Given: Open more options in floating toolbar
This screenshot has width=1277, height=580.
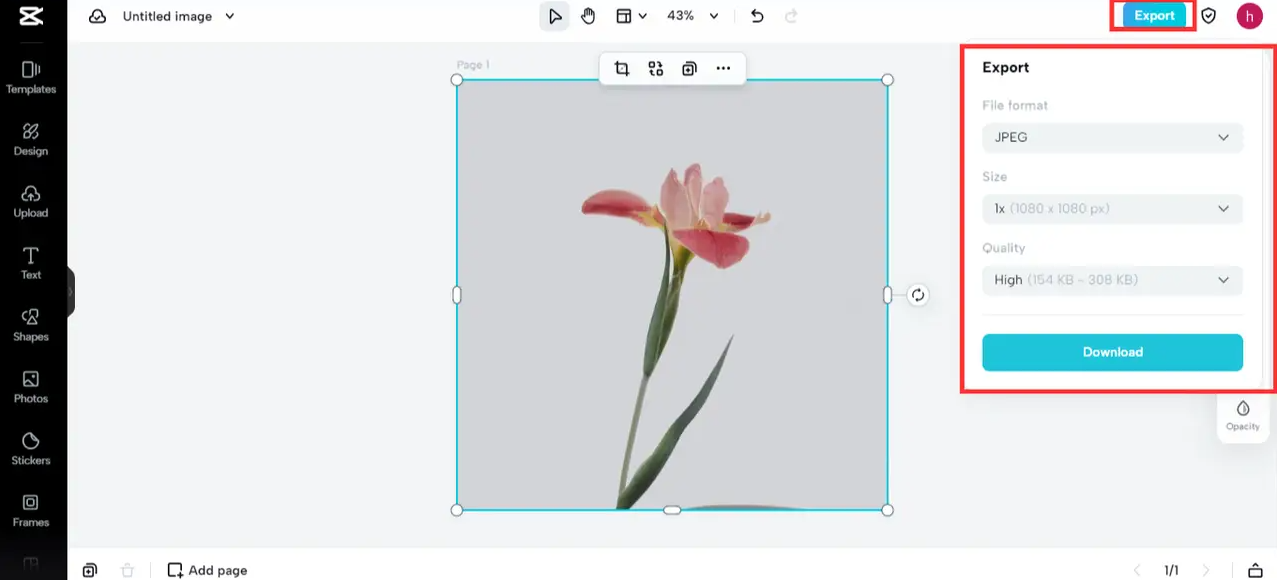Looking at the screenshot, I should tap(723, 68).
